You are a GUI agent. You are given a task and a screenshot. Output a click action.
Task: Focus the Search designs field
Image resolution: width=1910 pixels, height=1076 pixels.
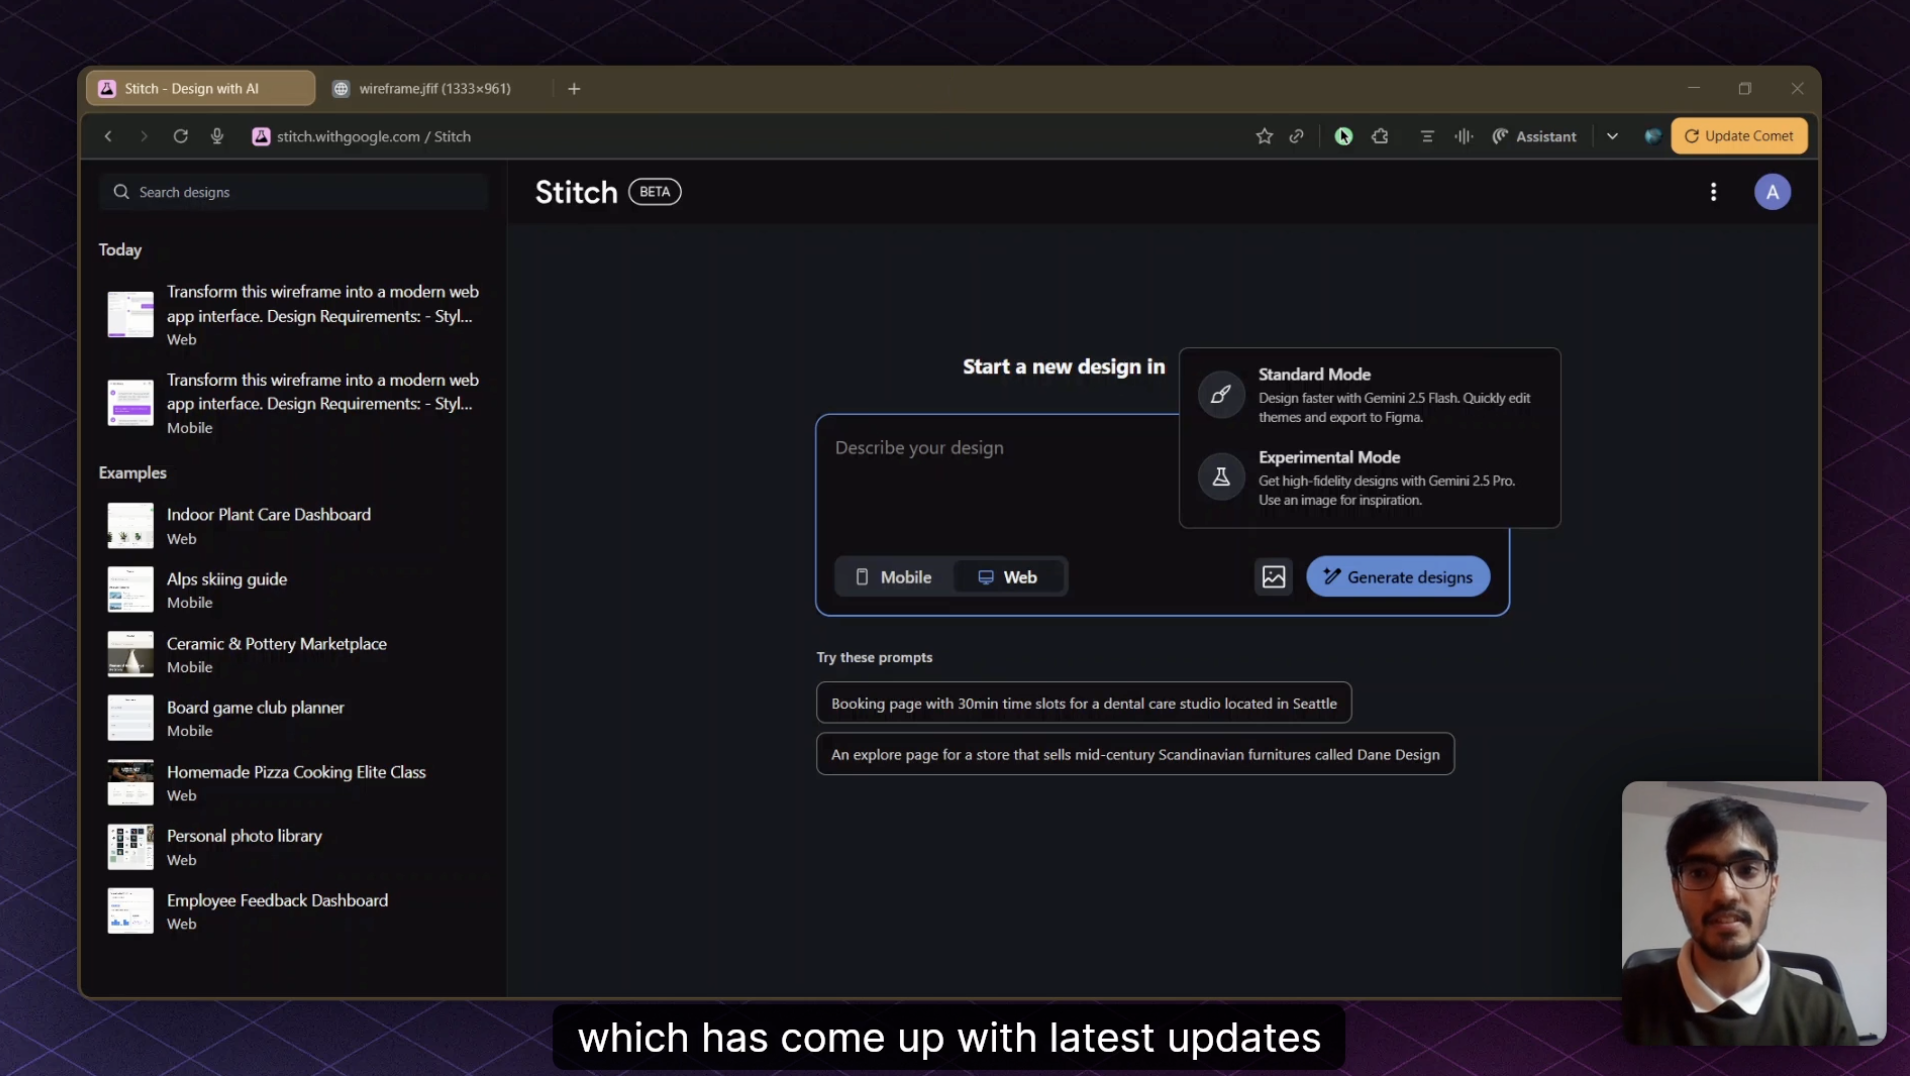(x=293, y=192)
